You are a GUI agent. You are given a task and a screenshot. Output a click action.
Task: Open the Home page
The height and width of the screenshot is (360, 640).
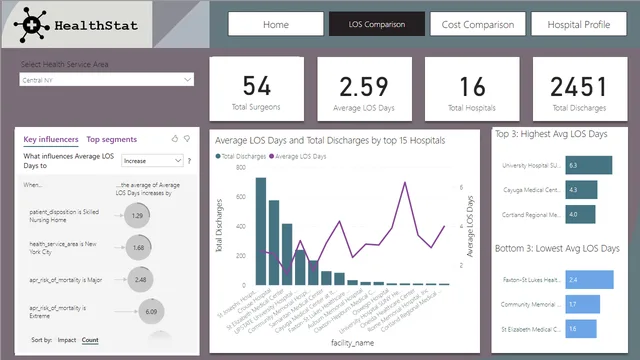[x=276, y=24]
